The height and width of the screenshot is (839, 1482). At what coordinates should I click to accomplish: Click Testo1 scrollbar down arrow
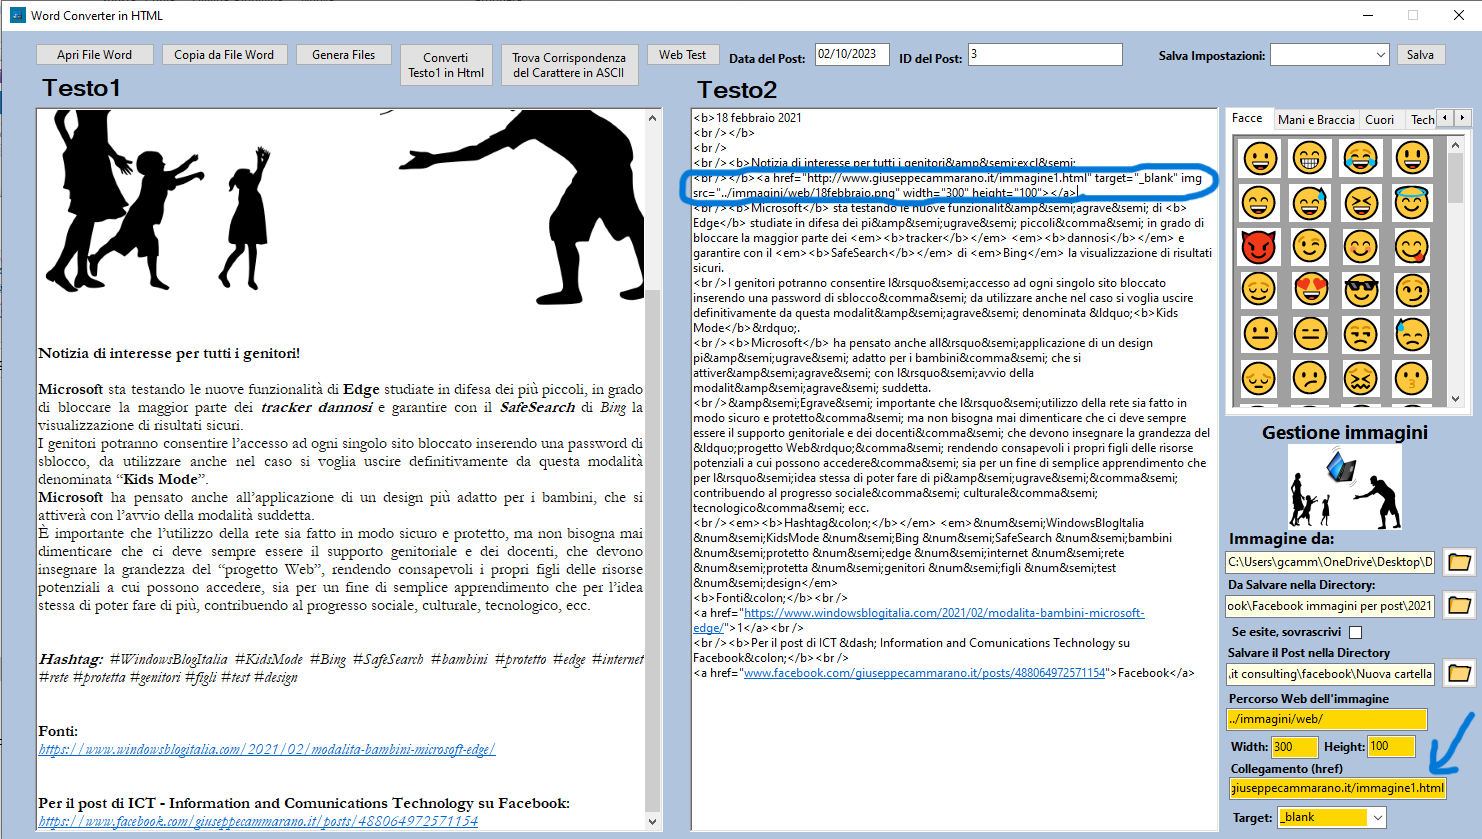click(653, 822)
